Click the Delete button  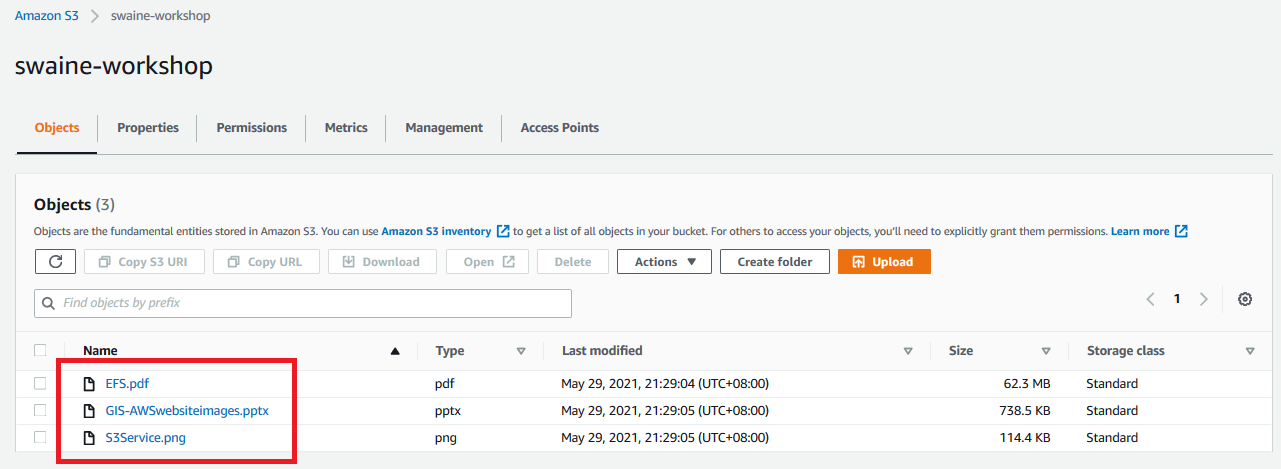coord(573,262)
